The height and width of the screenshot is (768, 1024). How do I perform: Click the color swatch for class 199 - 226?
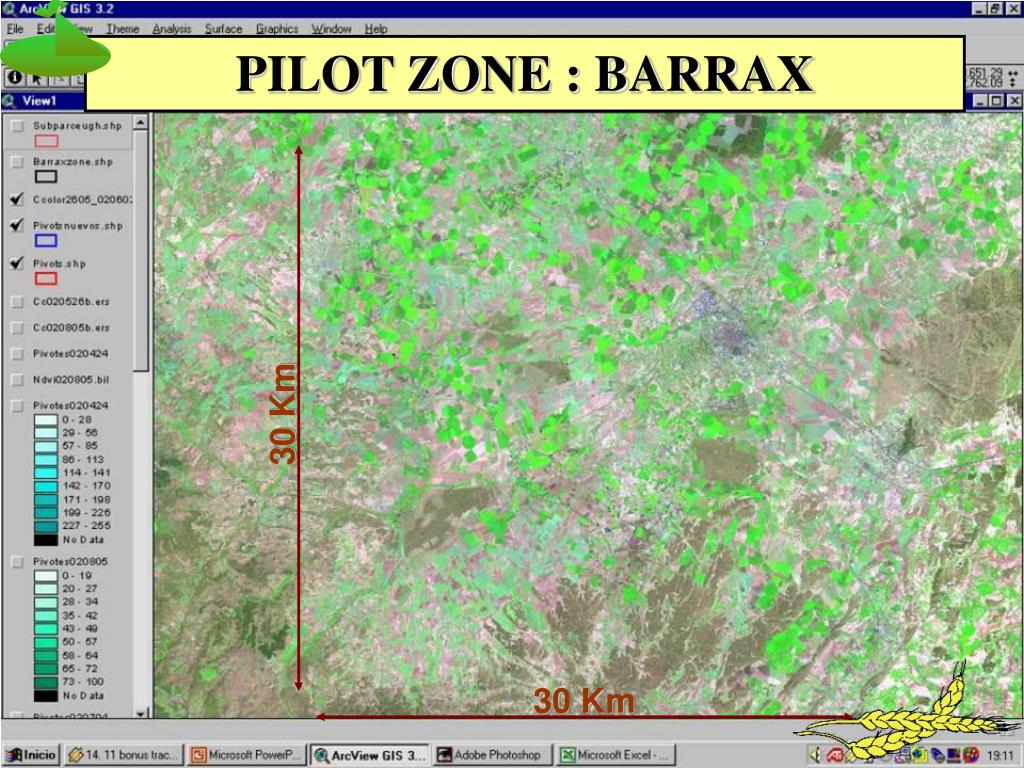coord(46,513)
